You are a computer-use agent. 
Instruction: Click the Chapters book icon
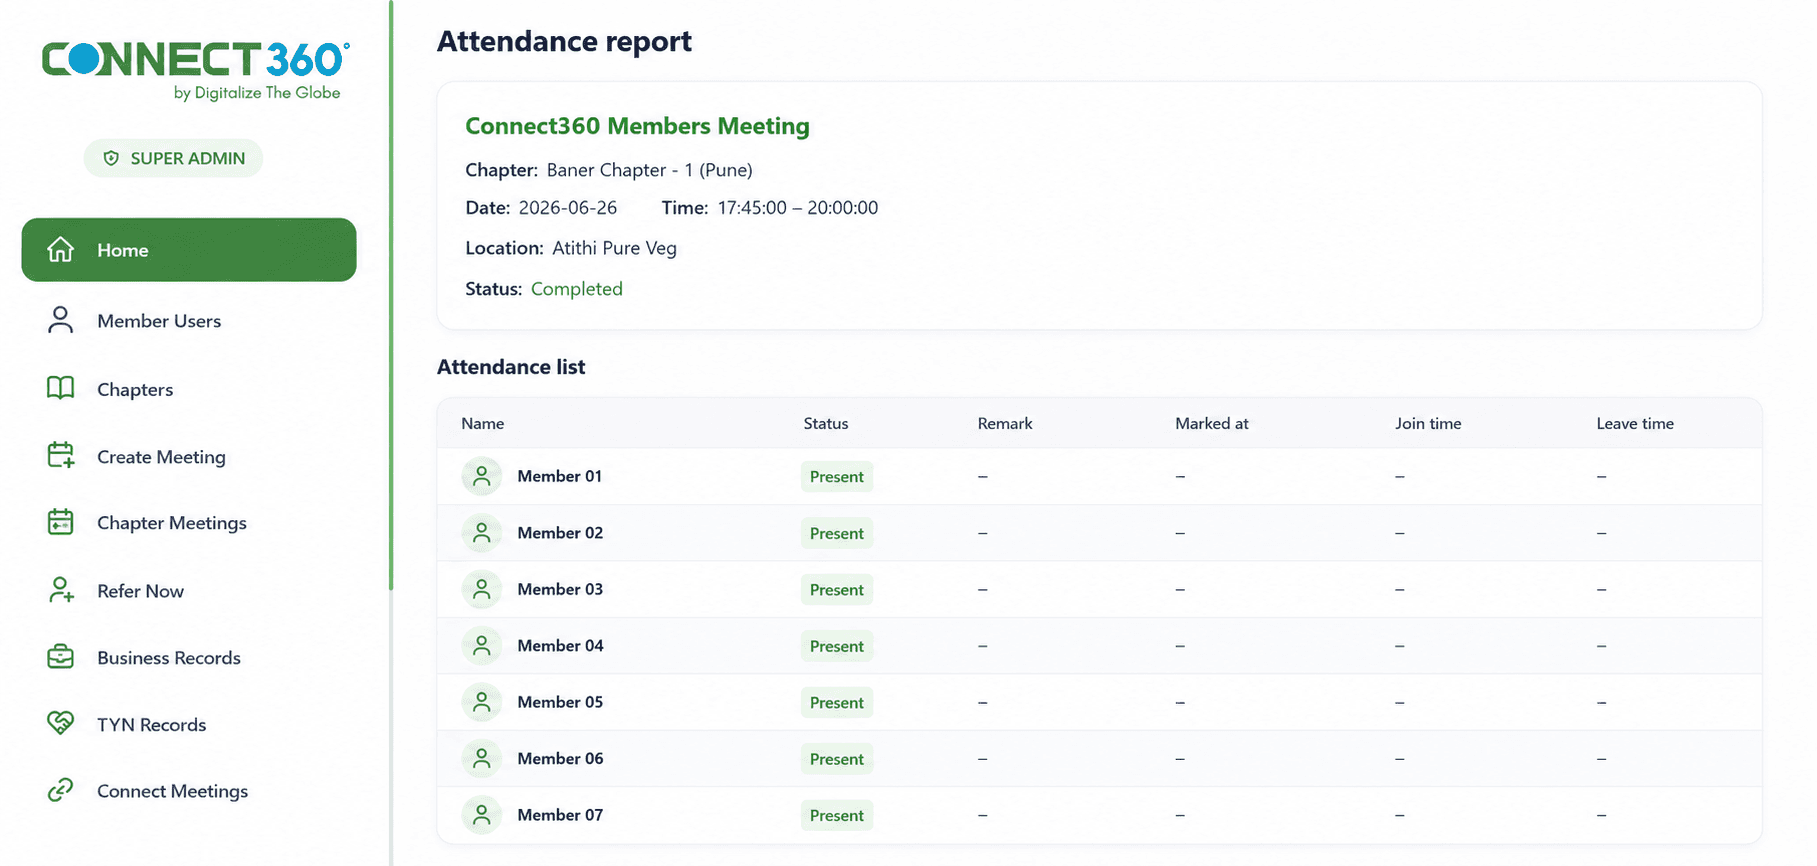pos(61,388)
